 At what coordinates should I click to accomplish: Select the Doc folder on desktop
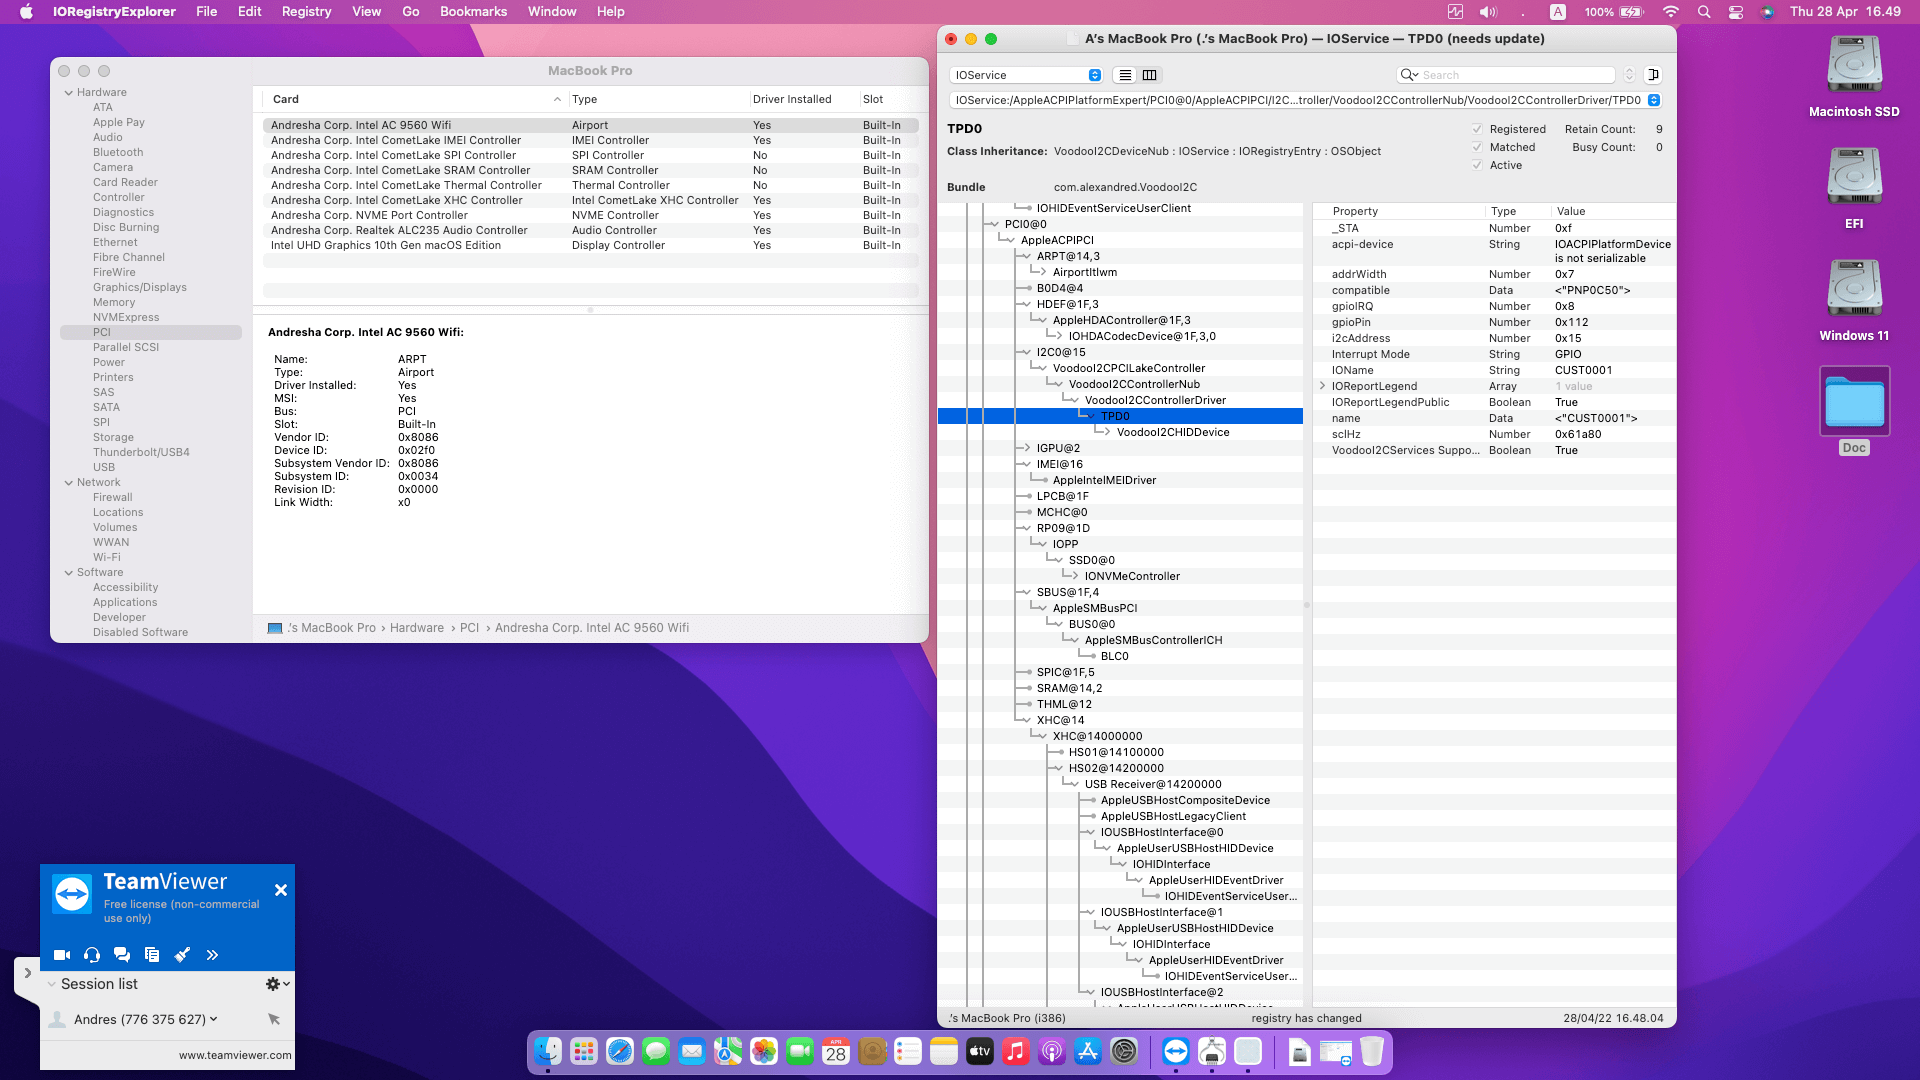pos(1854,411)
